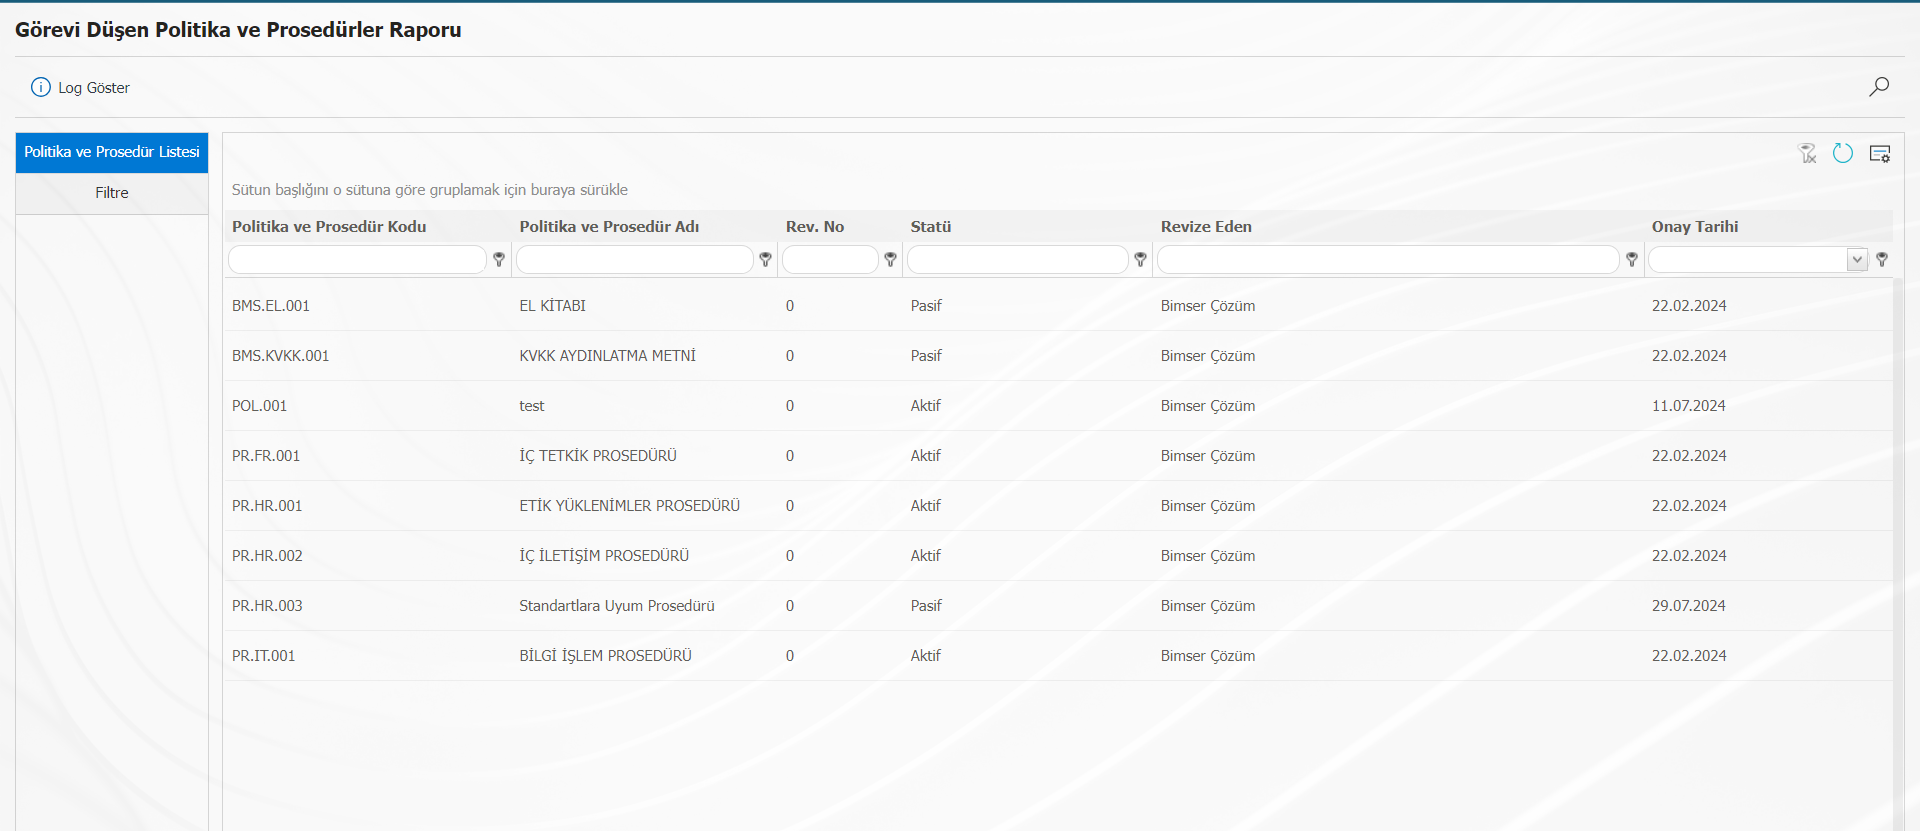Expand the Onay Tarihi date dropdown
The width and height of the screenshot is (1920, 831).
1857,260
